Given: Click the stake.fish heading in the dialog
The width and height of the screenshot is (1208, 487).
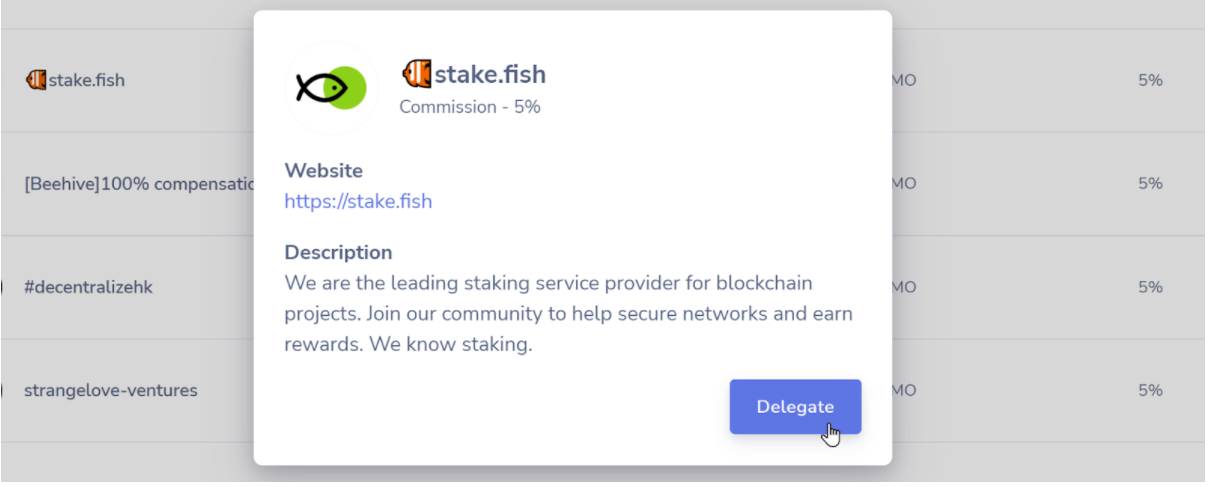Looking at the screenshot, I should pyautogui.click(x=490, y=74).
